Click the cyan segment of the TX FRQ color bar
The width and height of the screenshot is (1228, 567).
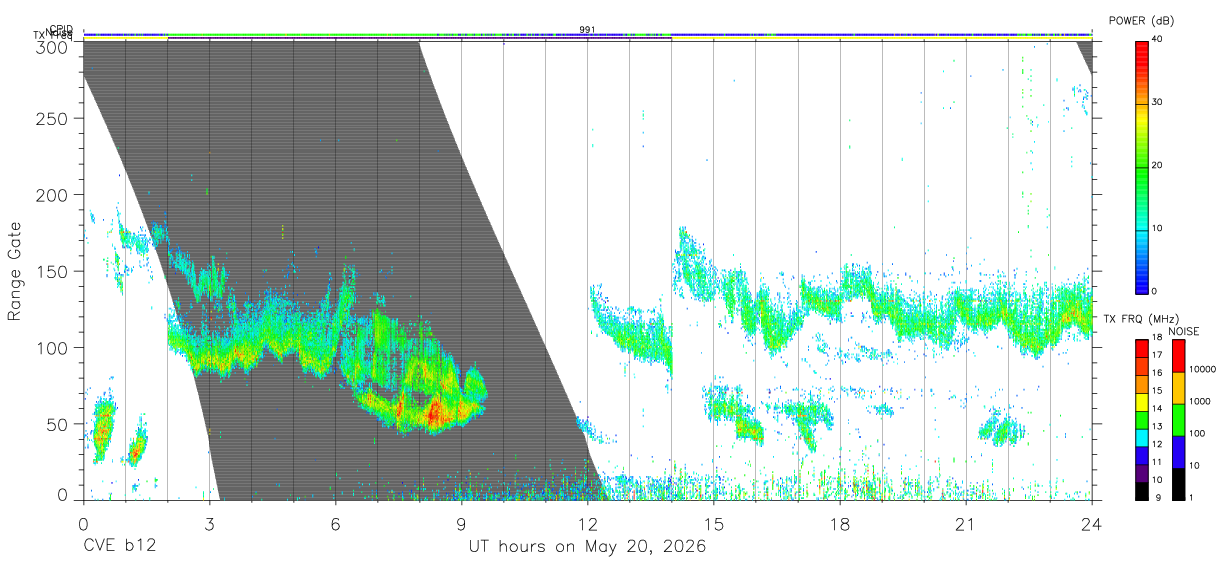coord(1141,436)
